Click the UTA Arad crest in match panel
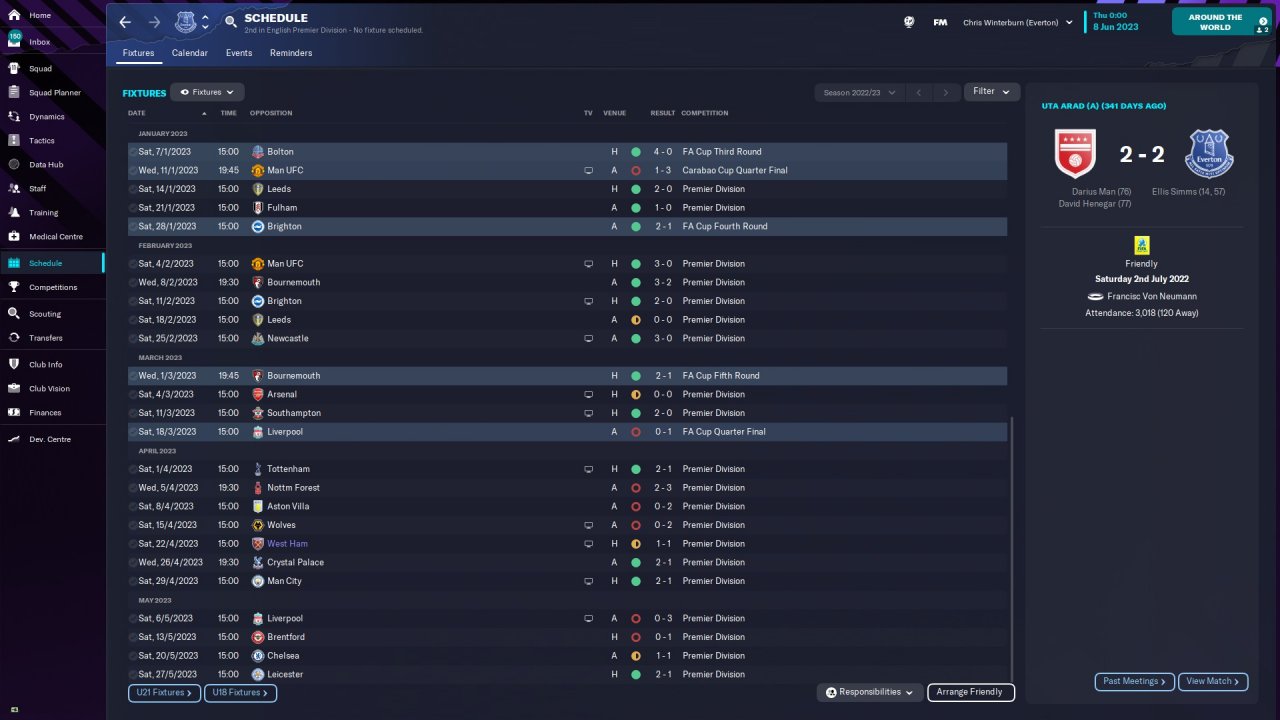This screenshot has width=1280, height=720. (x=1076, y=154)
